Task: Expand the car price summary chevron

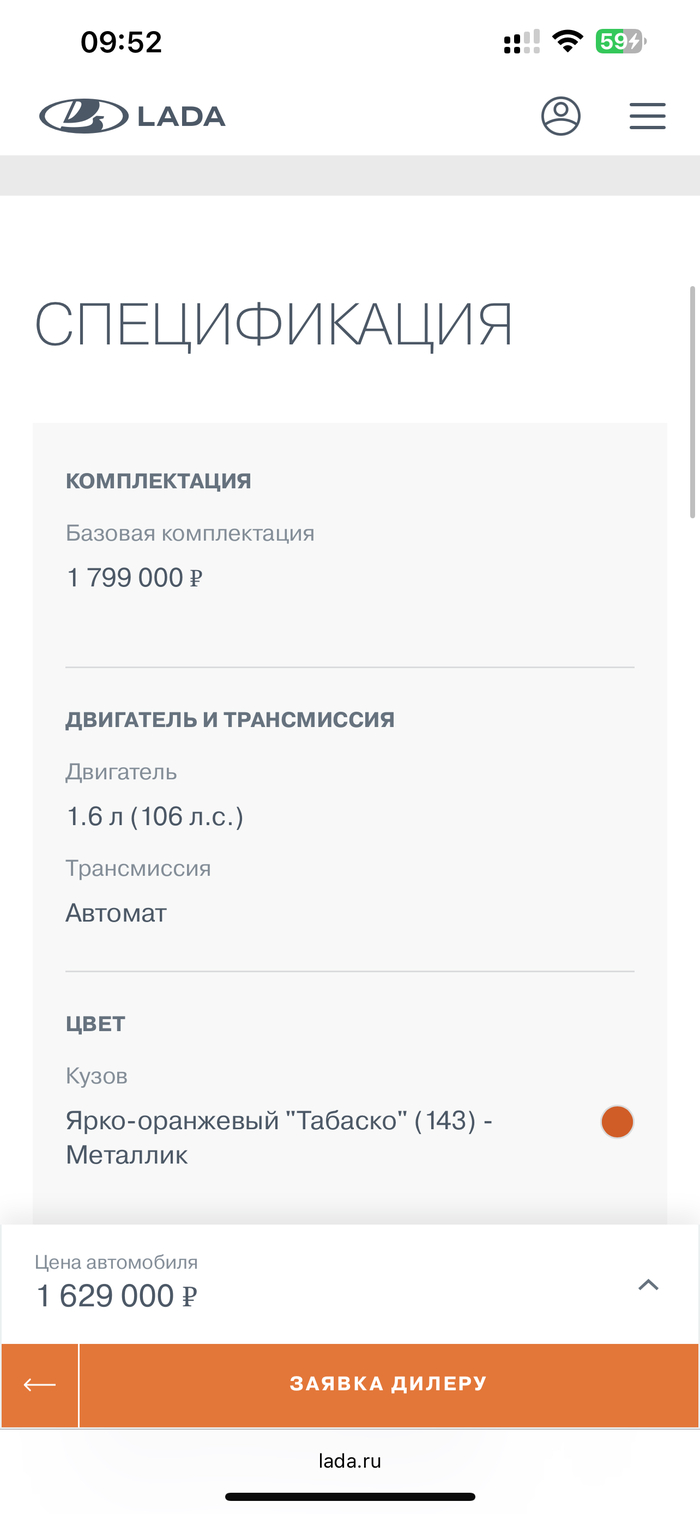Action: [x=648, y=1285]
